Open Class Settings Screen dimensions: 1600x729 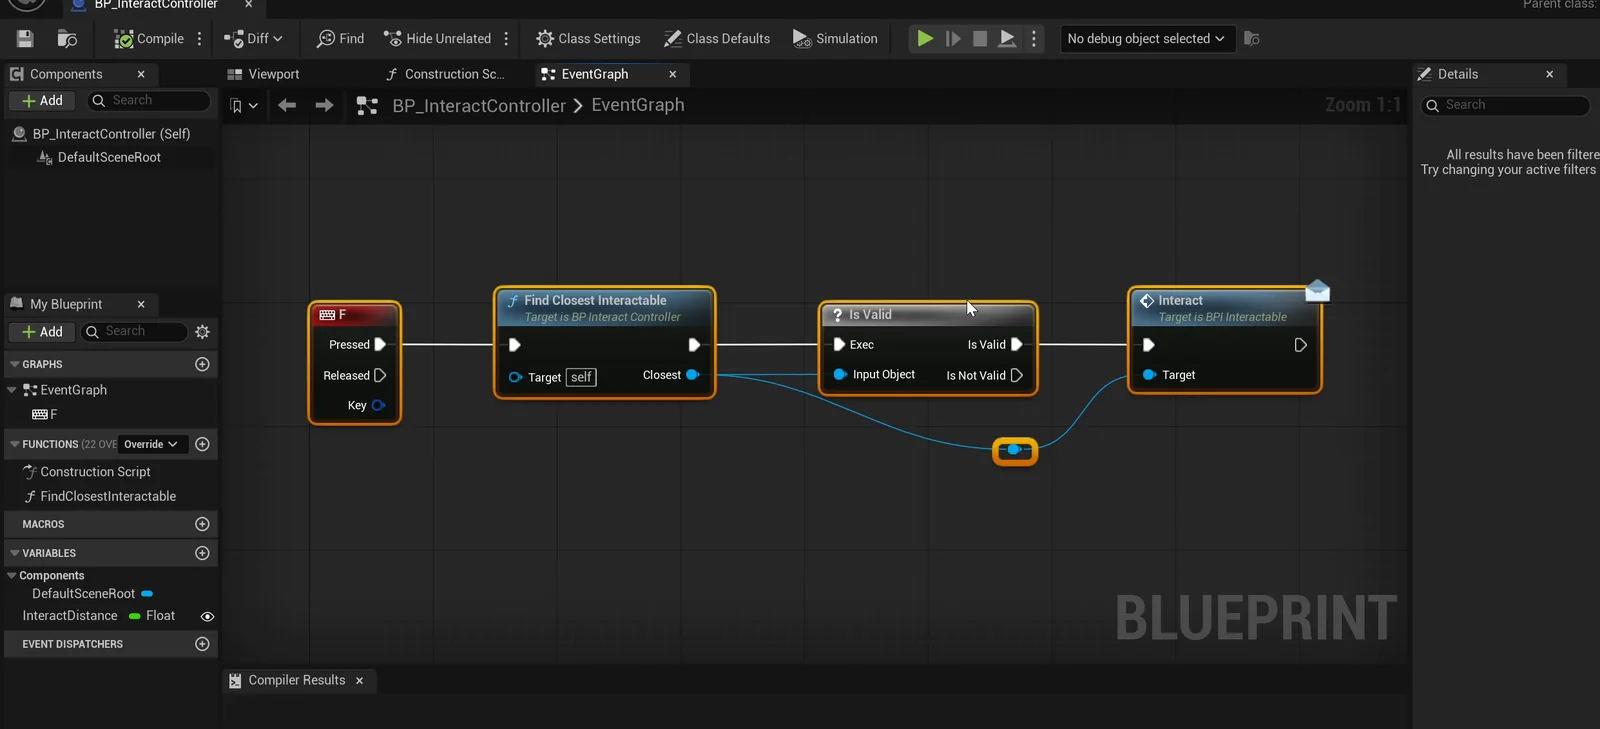588,39
